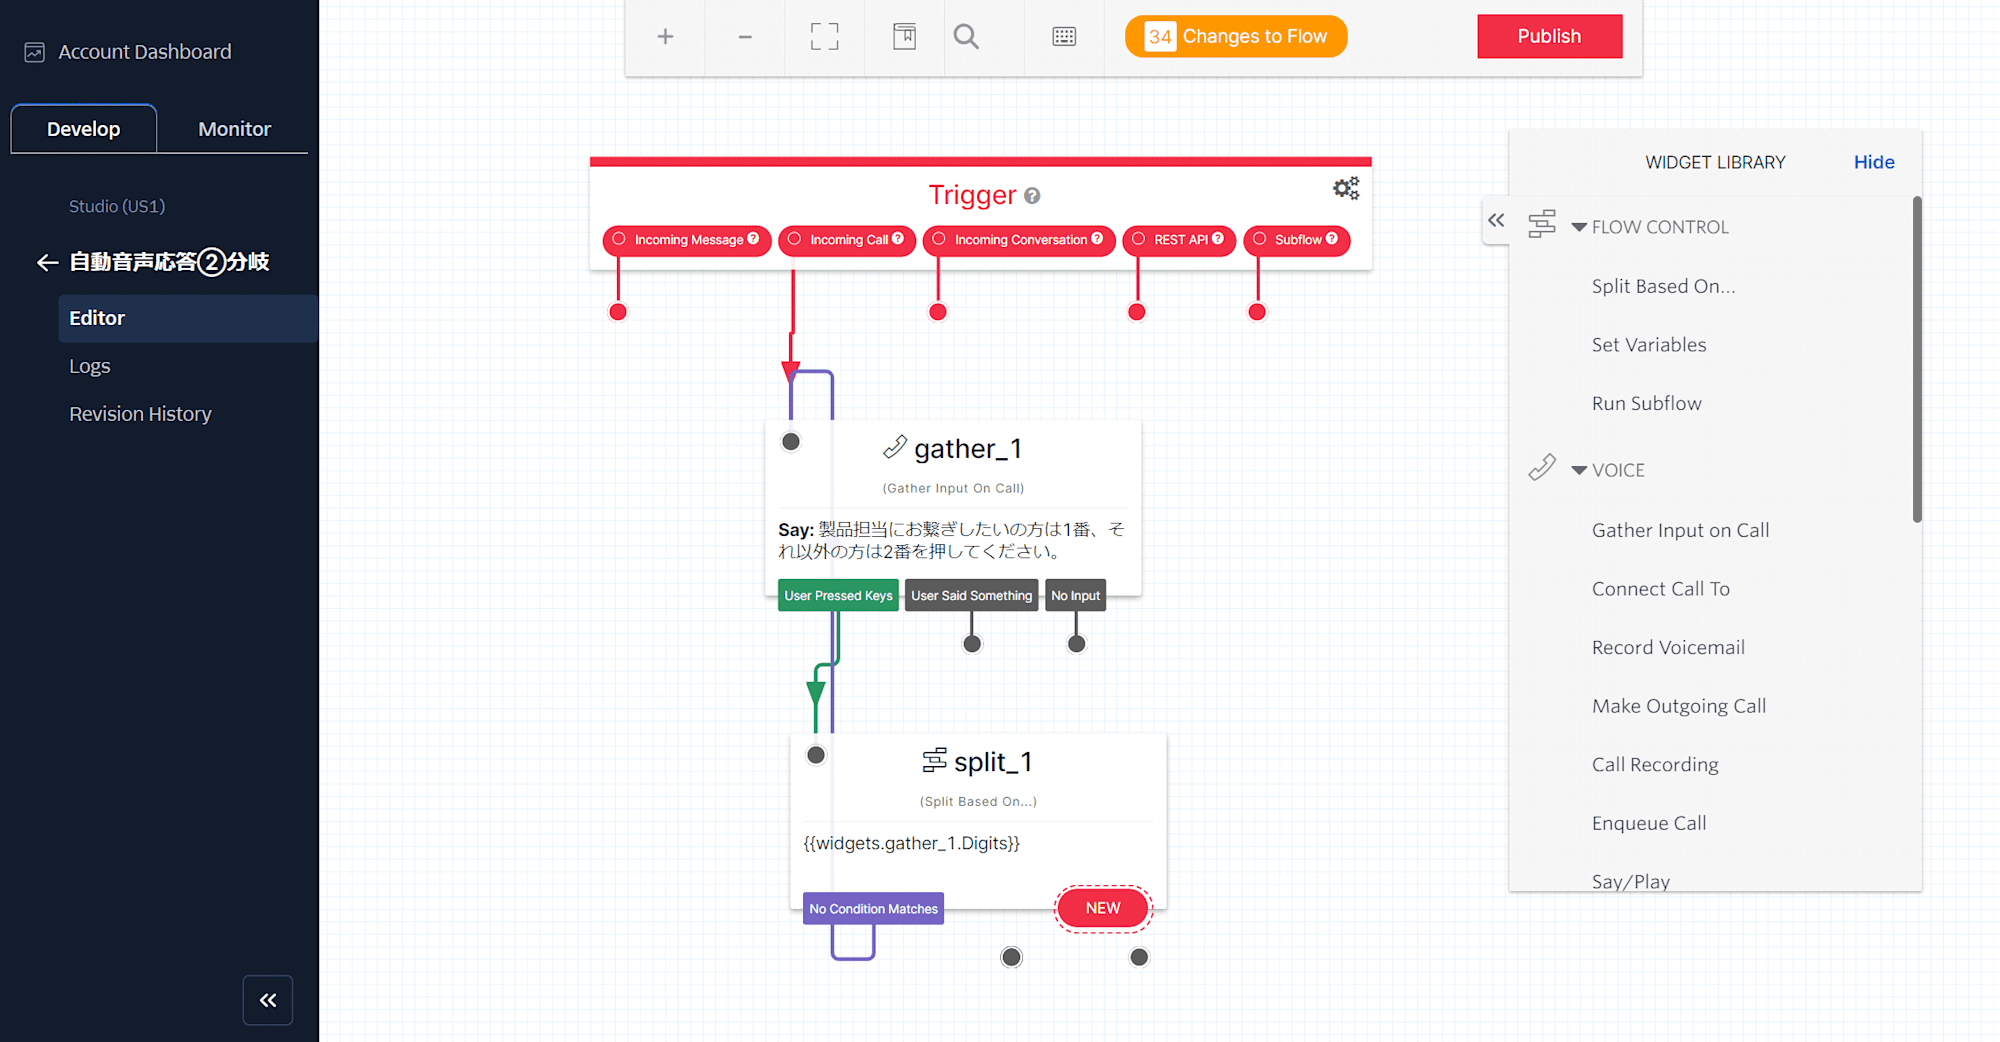Go back using arrow beside flow name
This screenshot has height=1042, width=2000.
click(x=47, y=263)
